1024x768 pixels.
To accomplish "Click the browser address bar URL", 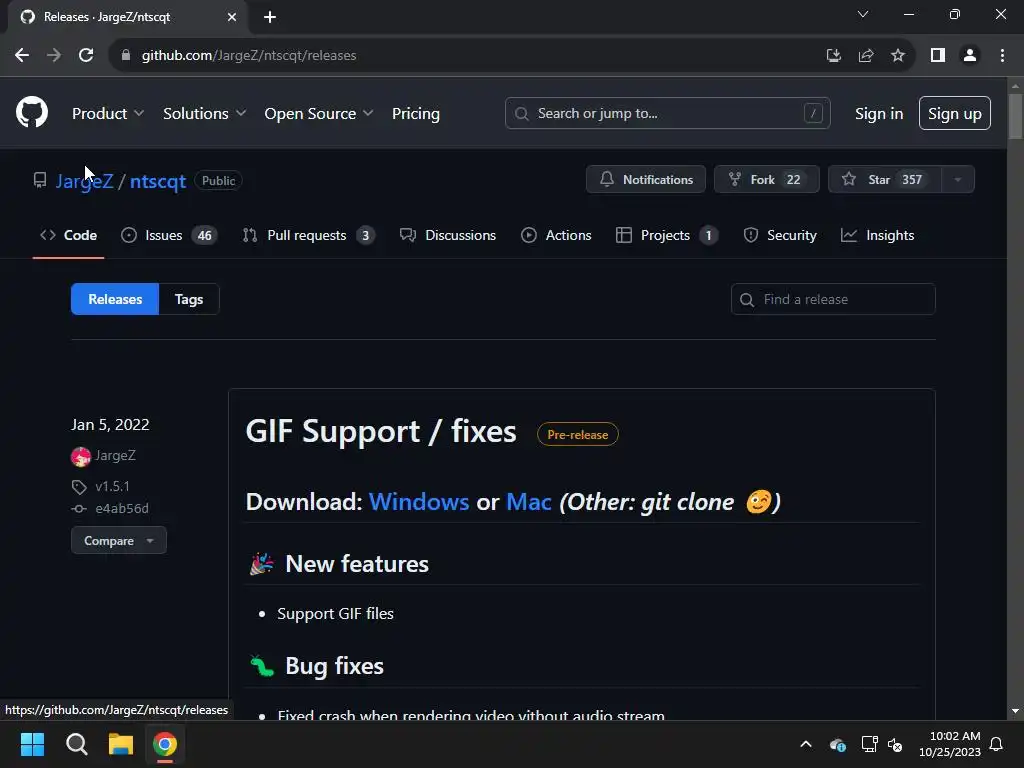I will (249, 56).
